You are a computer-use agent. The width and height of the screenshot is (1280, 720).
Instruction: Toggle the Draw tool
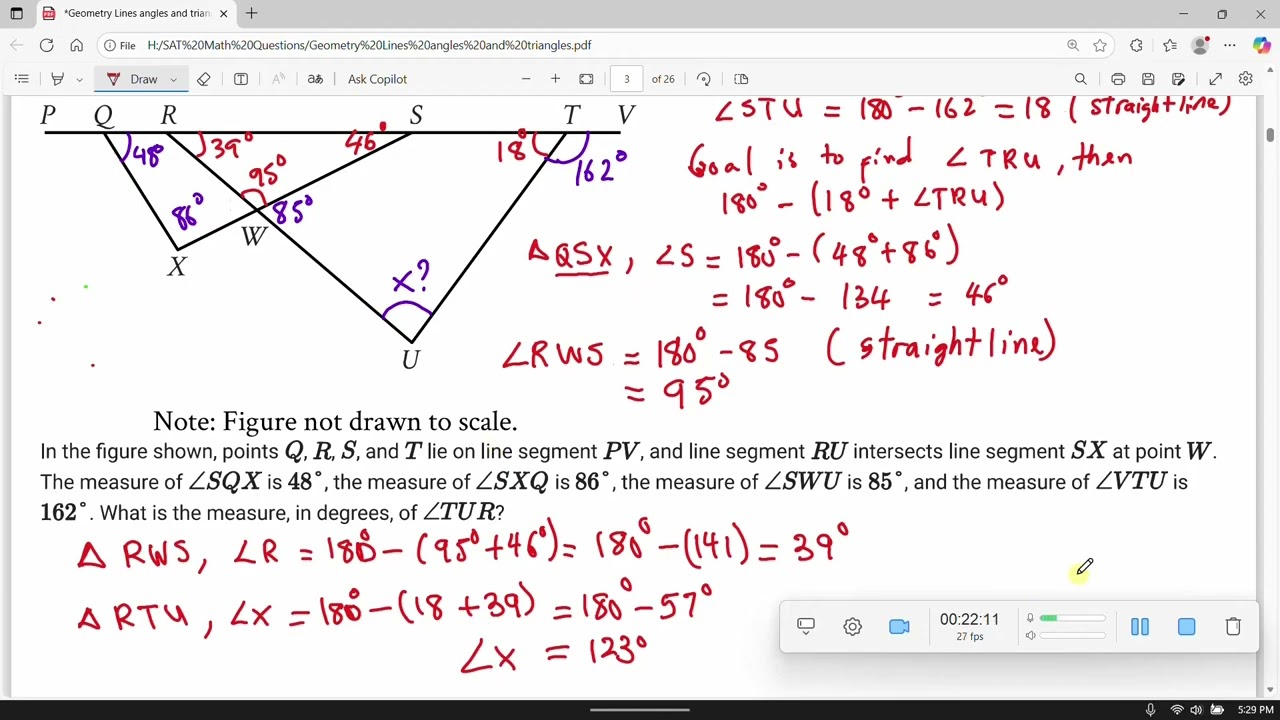pos(134,79)
